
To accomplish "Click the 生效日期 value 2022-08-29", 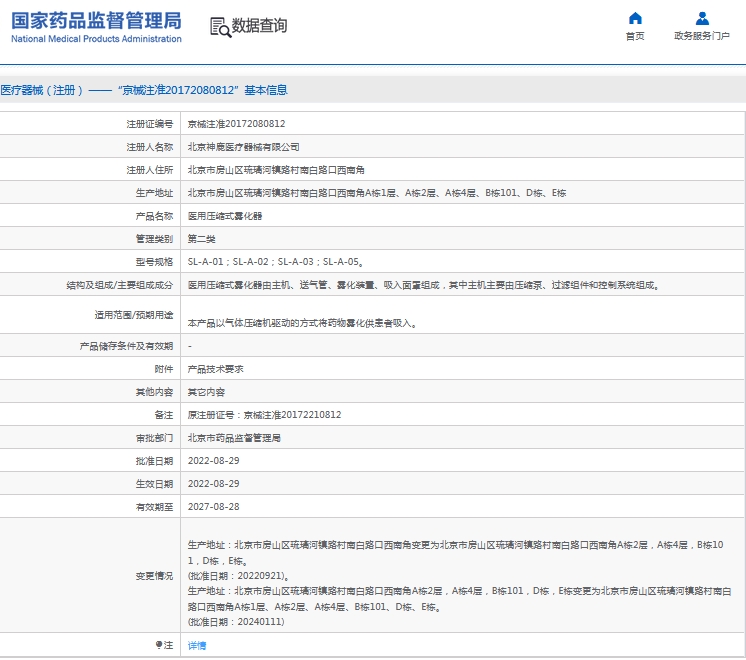I will [214, 483].
